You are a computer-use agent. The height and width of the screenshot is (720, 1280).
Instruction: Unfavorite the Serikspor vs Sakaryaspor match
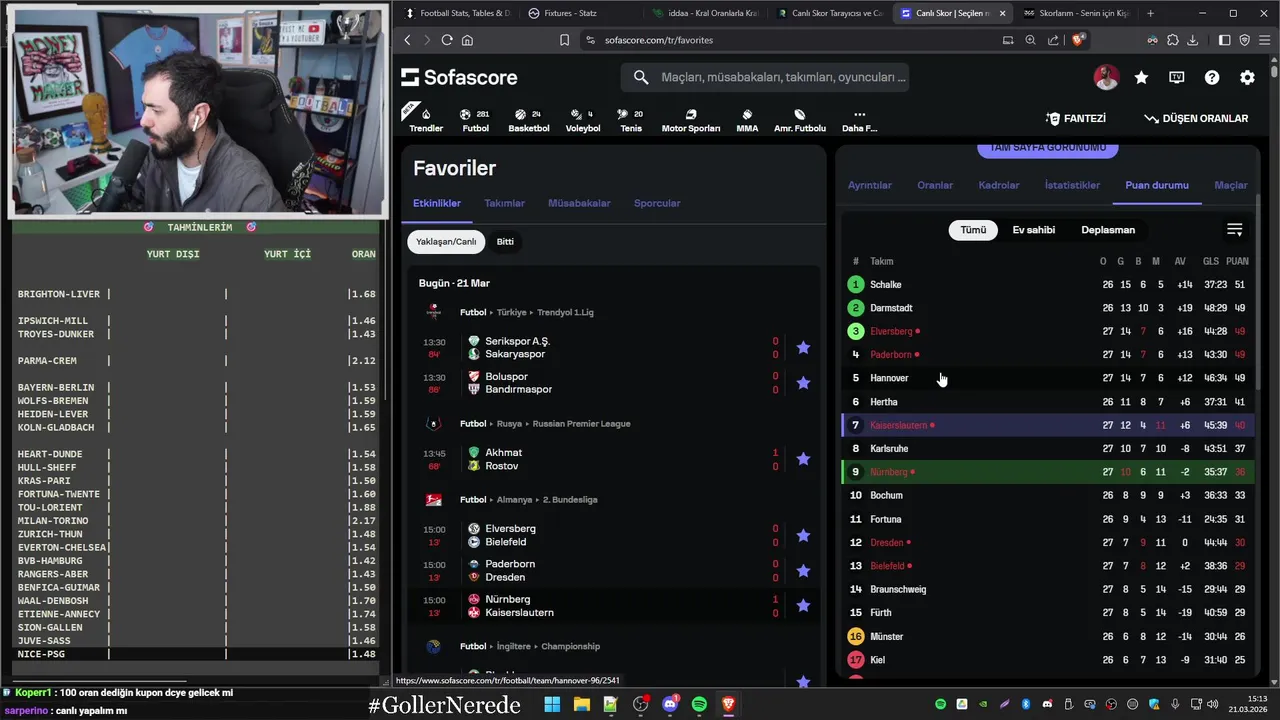coord(803,348)
